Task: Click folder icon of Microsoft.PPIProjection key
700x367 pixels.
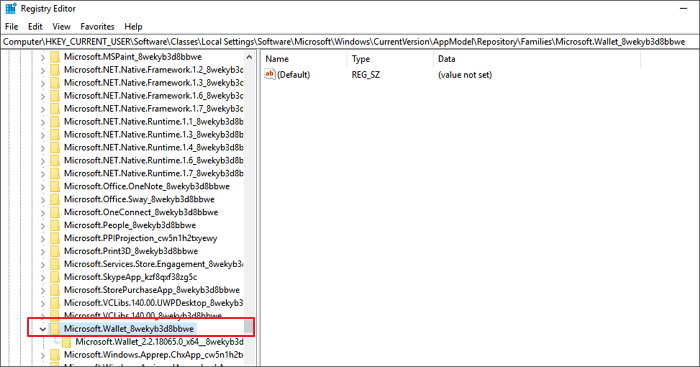Action: [x=55, y=238]
